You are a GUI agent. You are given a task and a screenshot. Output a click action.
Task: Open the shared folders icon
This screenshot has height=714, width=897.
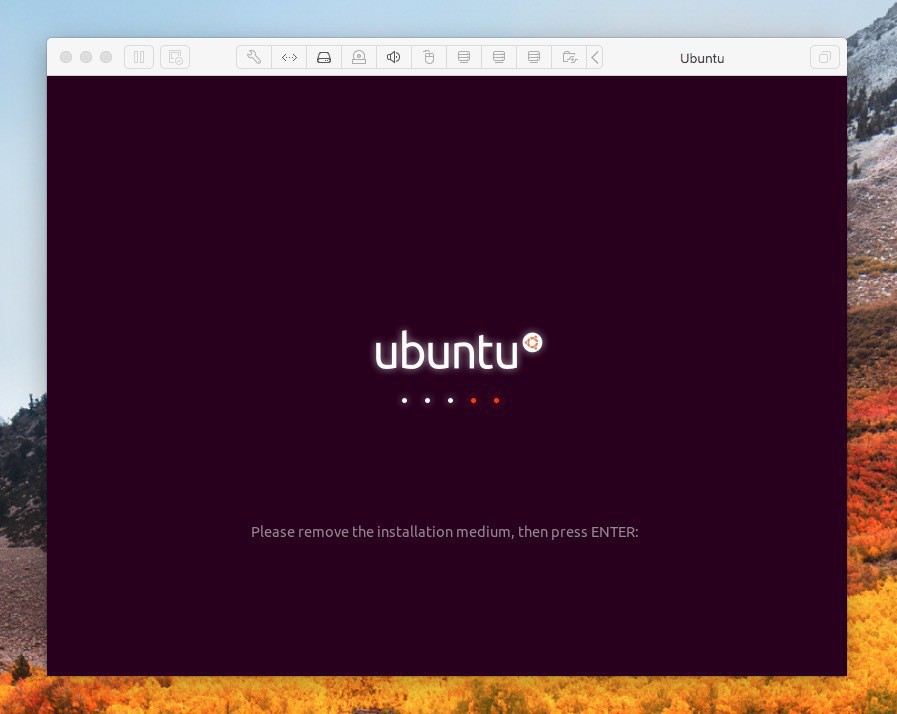[x=569, y=57]
